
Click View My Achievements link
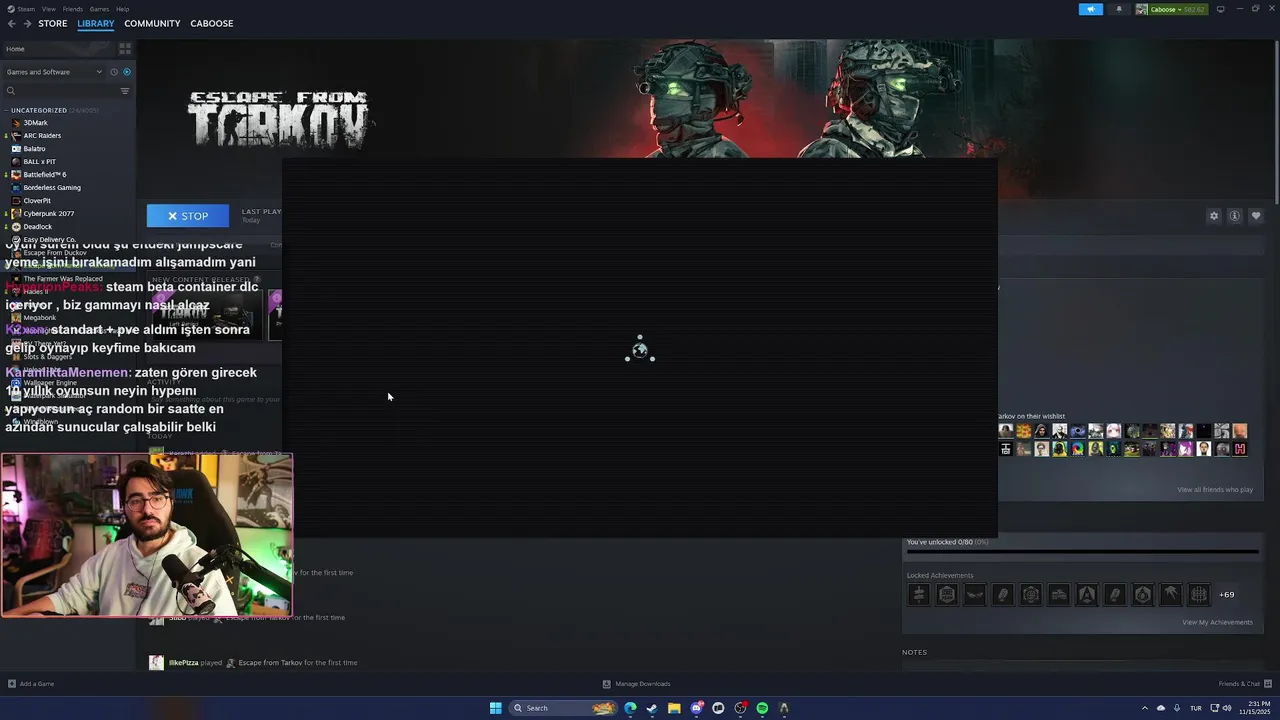pos(1217,622)
